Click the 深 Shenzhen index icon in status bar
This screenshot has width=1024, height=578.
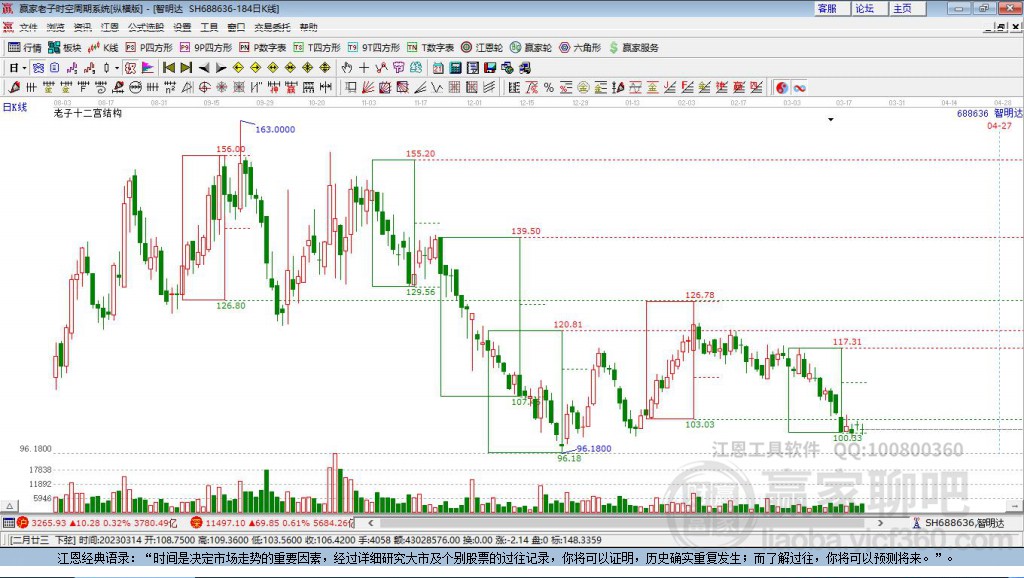point(196,522)
